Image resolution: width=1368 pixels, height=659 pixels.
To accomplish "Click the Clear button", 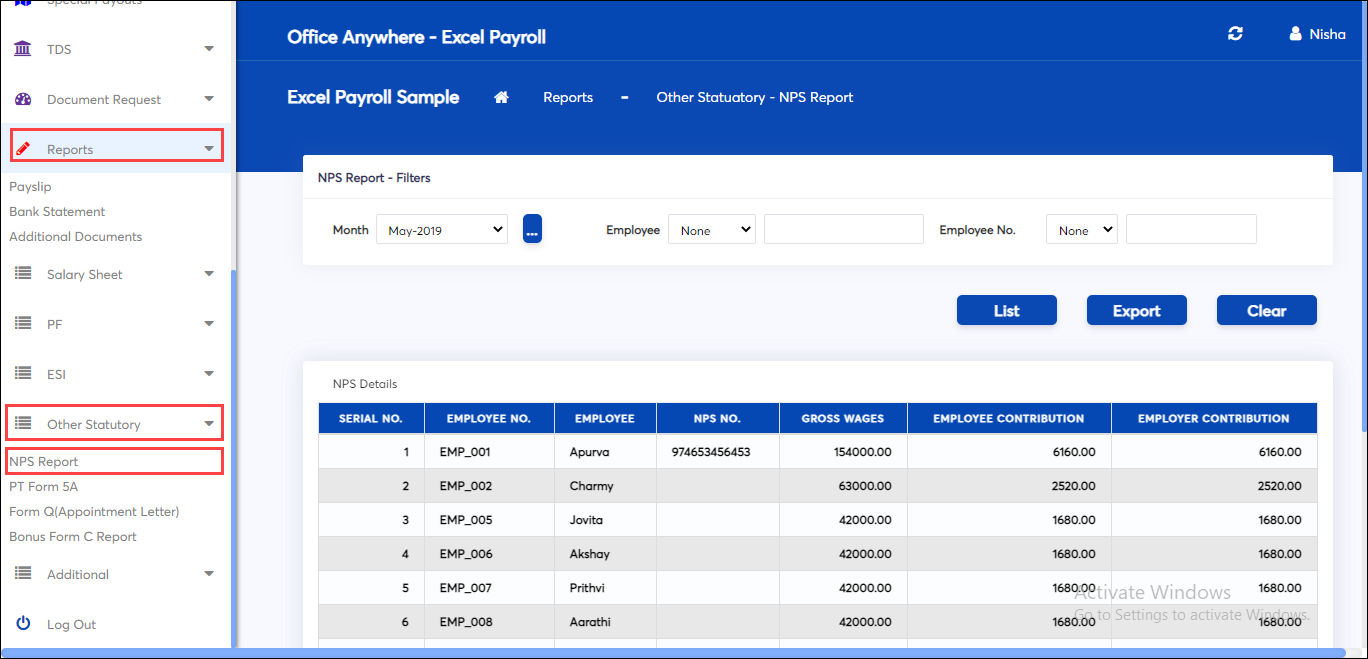I will [x=1267, y=310].
